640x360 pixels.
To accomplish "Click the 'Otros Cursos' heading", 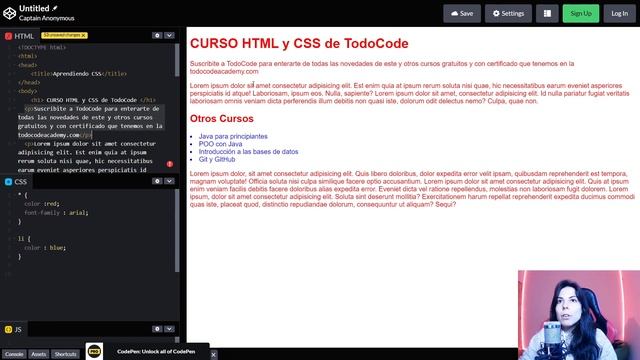I will pos(222,118).
